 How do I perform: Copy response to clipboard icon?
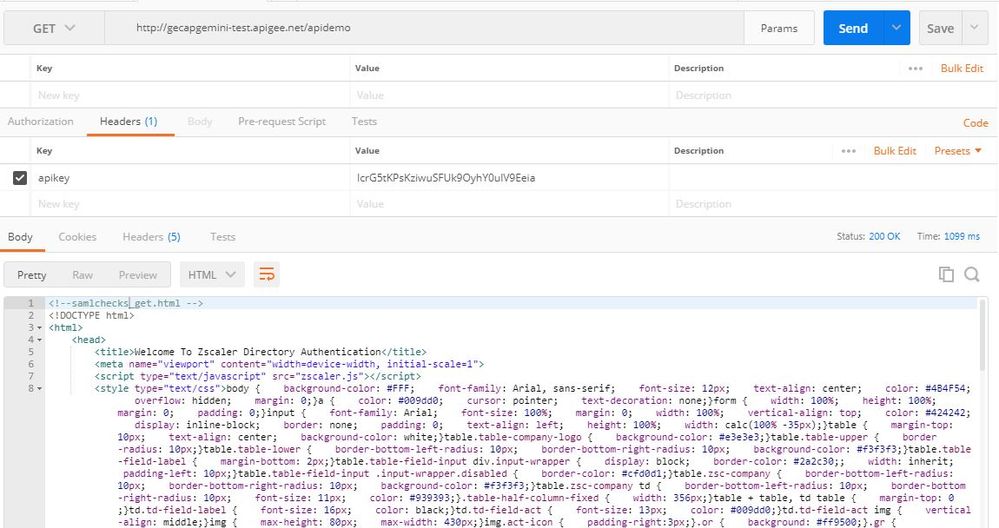coord(946,274)
